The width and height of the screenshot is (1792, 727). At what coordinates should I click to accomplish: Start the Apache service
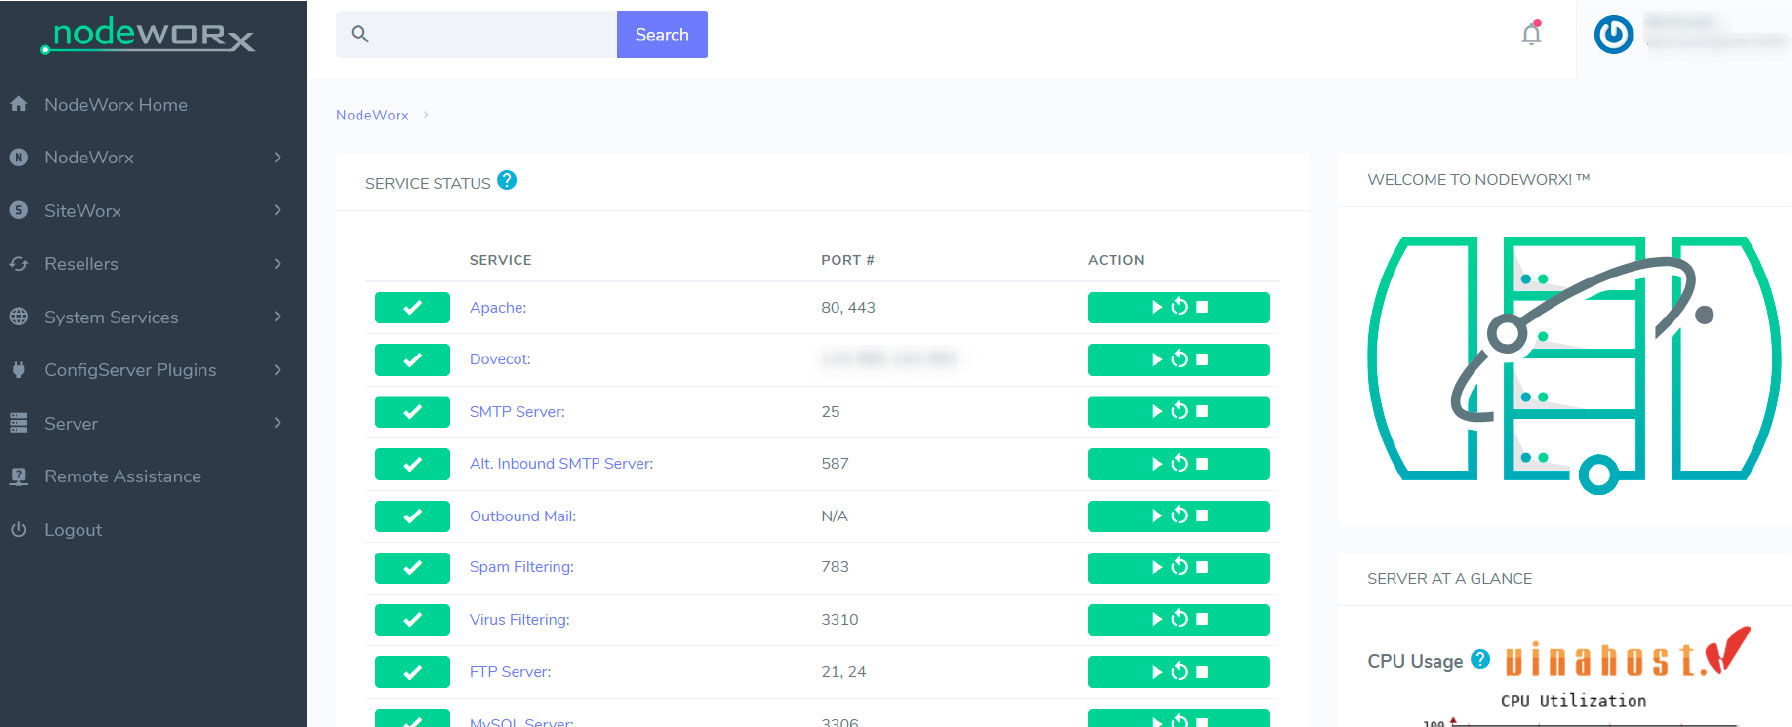tap(1157, 307)
